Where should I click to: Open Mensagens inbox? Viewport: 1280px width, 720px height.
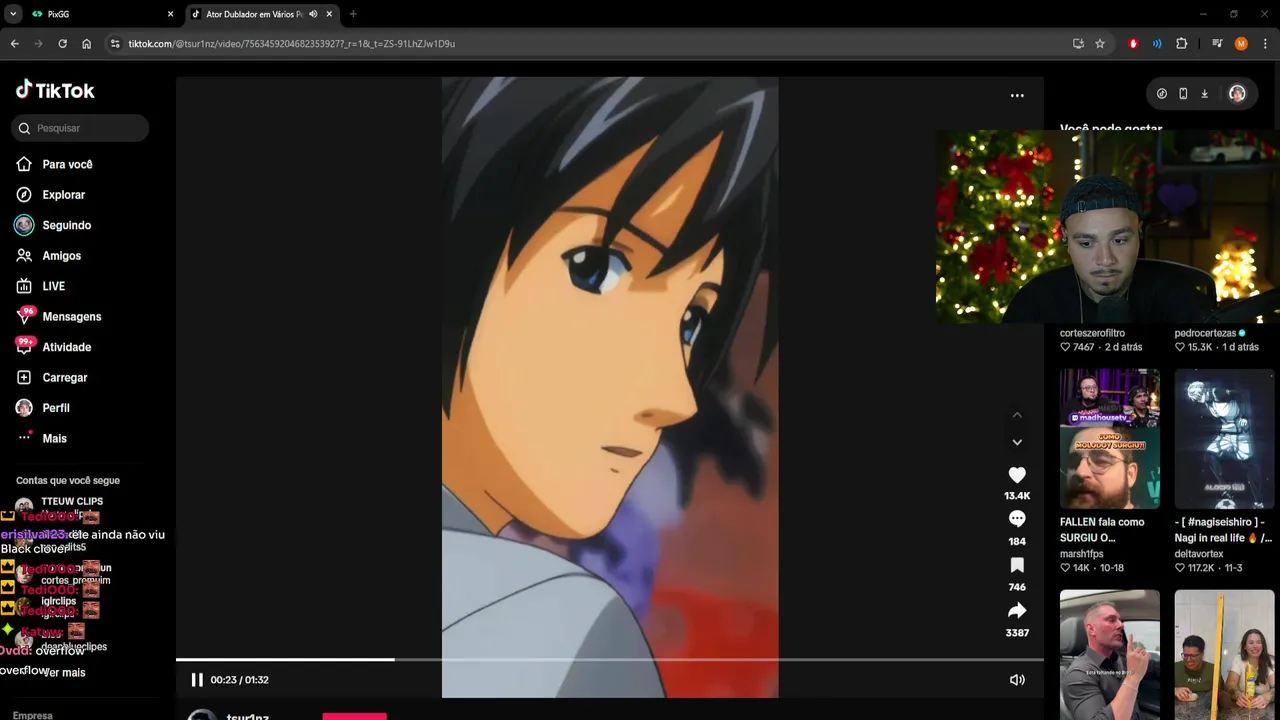click(x=58, y=317)
